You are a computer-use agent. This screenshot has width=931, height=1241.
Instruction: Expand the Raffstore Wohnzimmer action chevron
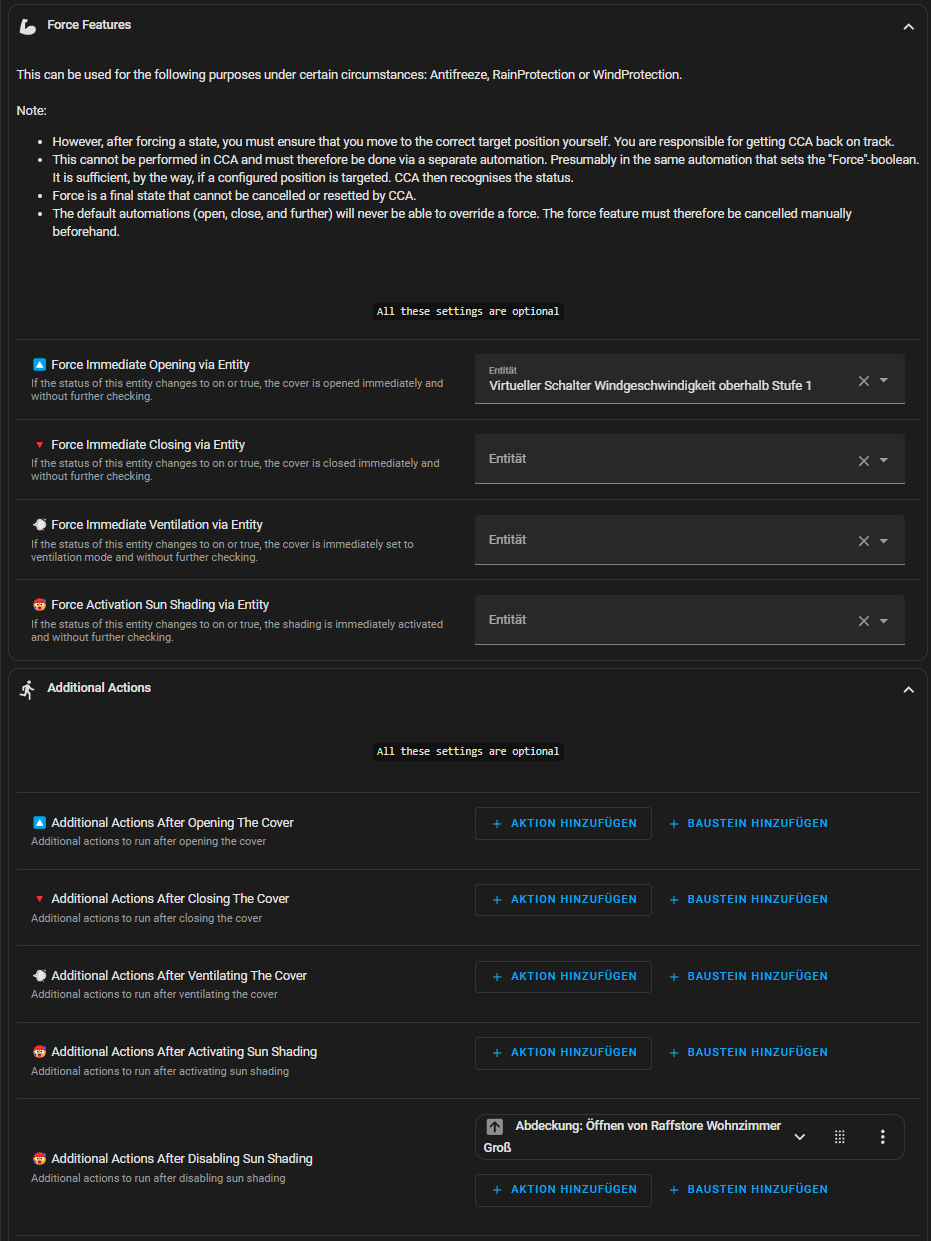pos(799,1137)
